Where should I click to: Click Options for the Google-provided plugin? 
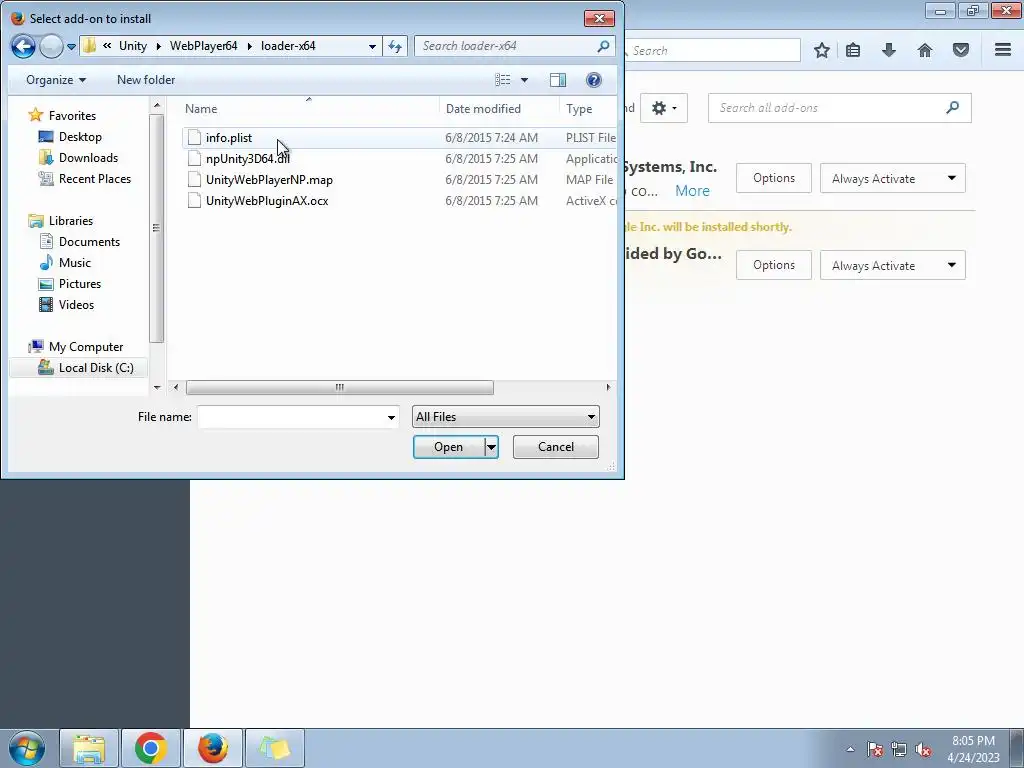[774, 264]
